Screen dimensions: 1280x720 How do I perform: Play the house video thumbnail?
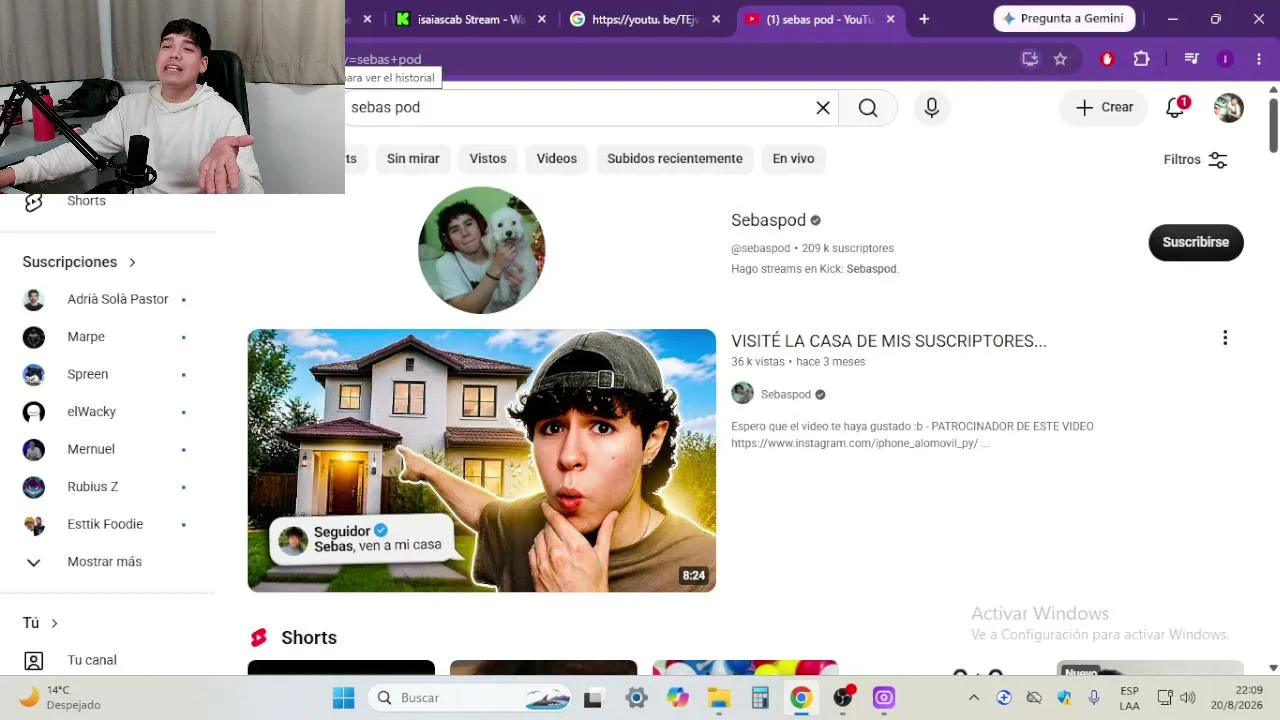click(482, 460)
